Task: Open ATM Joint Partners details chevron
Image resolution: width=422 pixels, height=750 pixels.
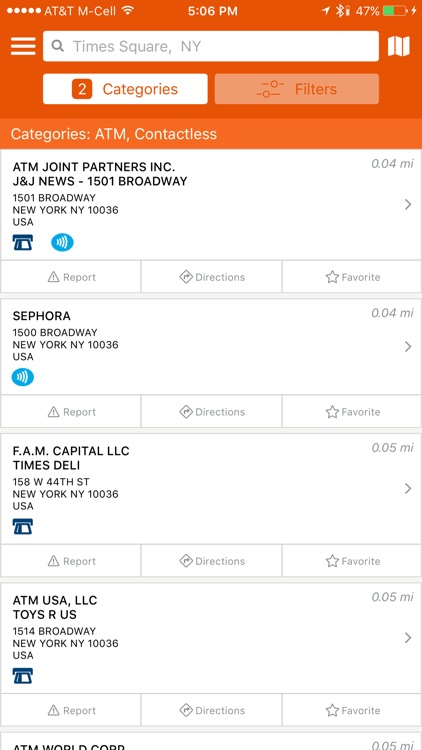Action: [408, 205]
